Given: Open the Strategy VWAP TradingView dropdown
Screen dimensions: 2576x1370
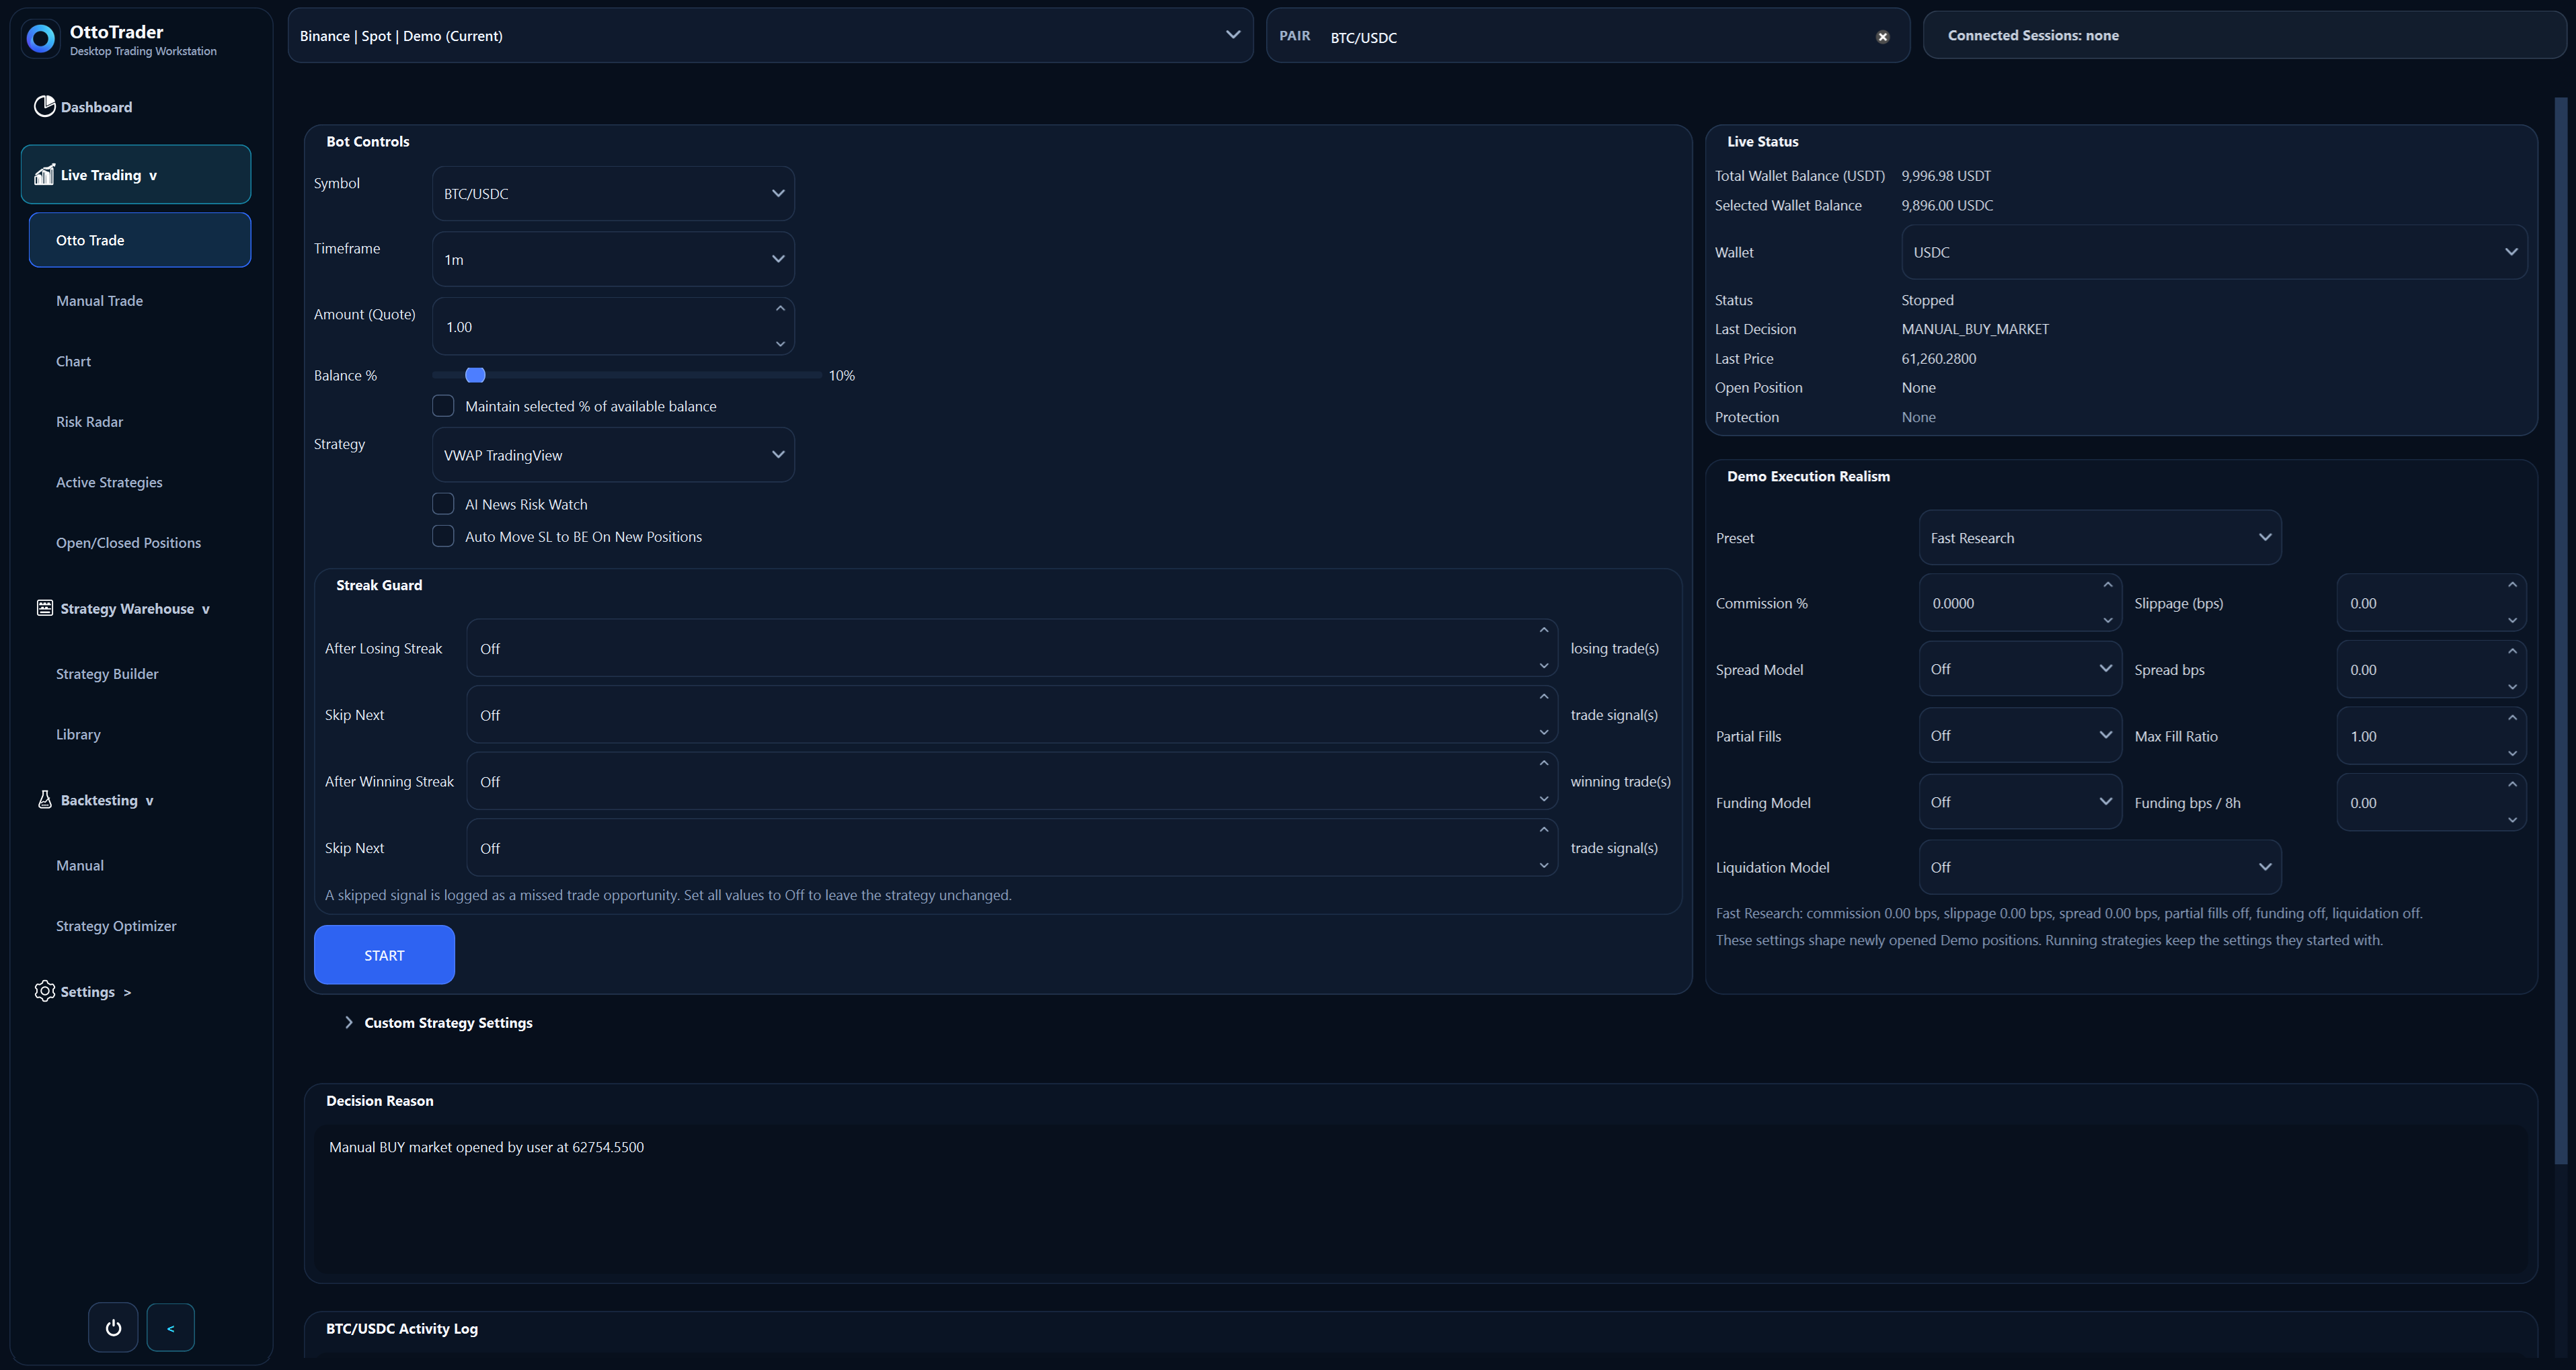Looking at the screenshot, I should pos(613,455).
